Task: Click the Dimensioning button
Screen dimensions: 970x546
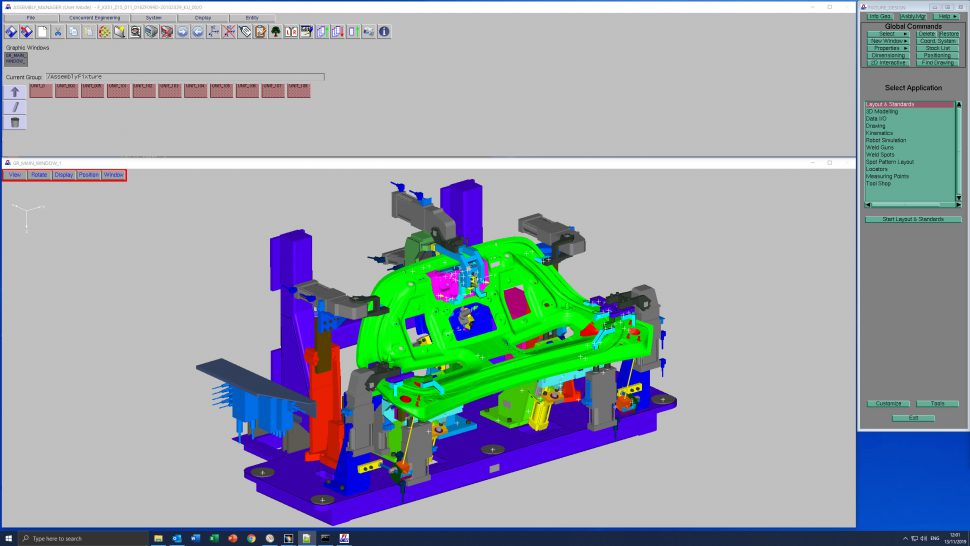Action: coord(888,55)
